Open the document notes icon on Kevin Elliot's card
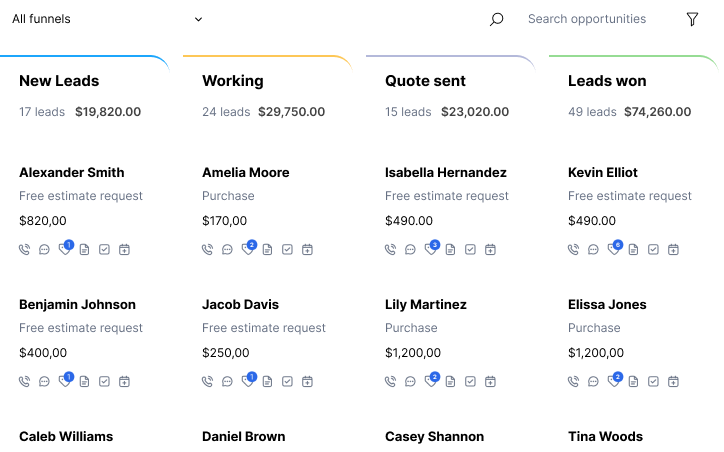The width and height of the screenshot is (724, 452). [x=634, y=250]
